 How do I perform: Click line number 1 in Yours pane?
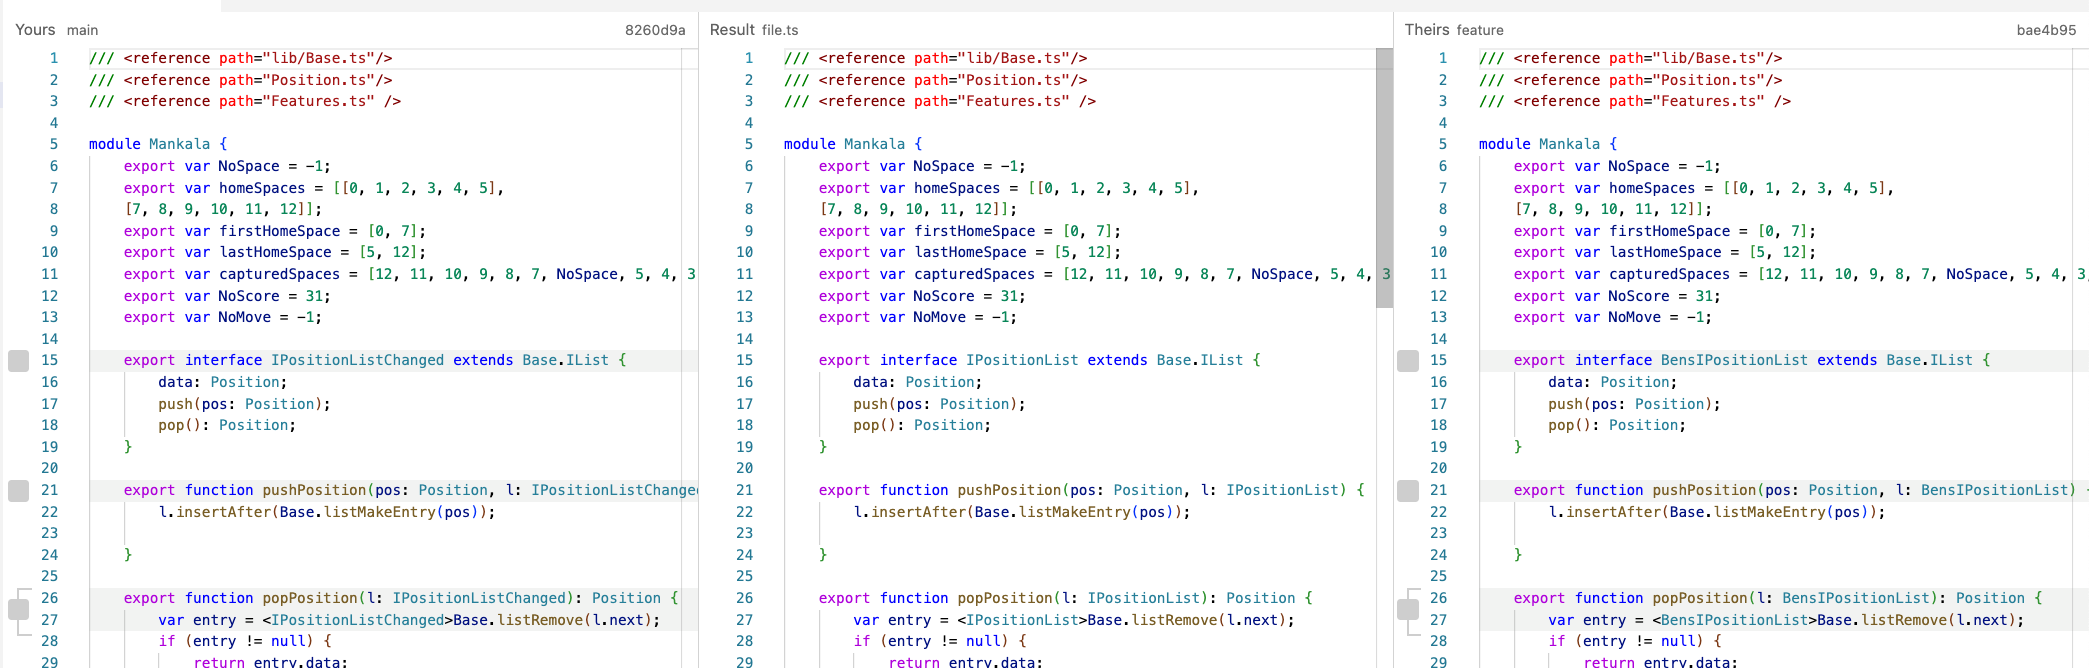coord(54,58)
